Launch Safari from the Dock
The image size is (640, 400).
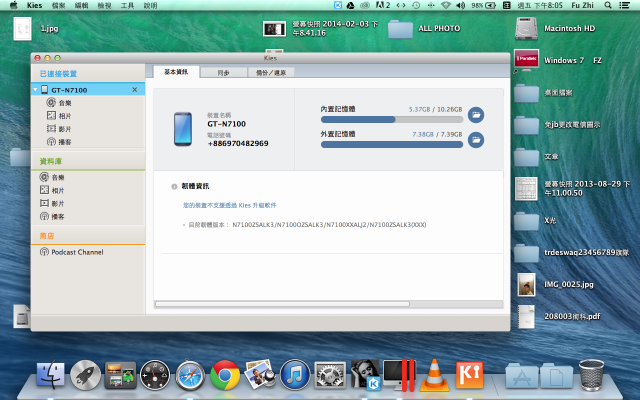pyautogui.click(x=190, y=375)
